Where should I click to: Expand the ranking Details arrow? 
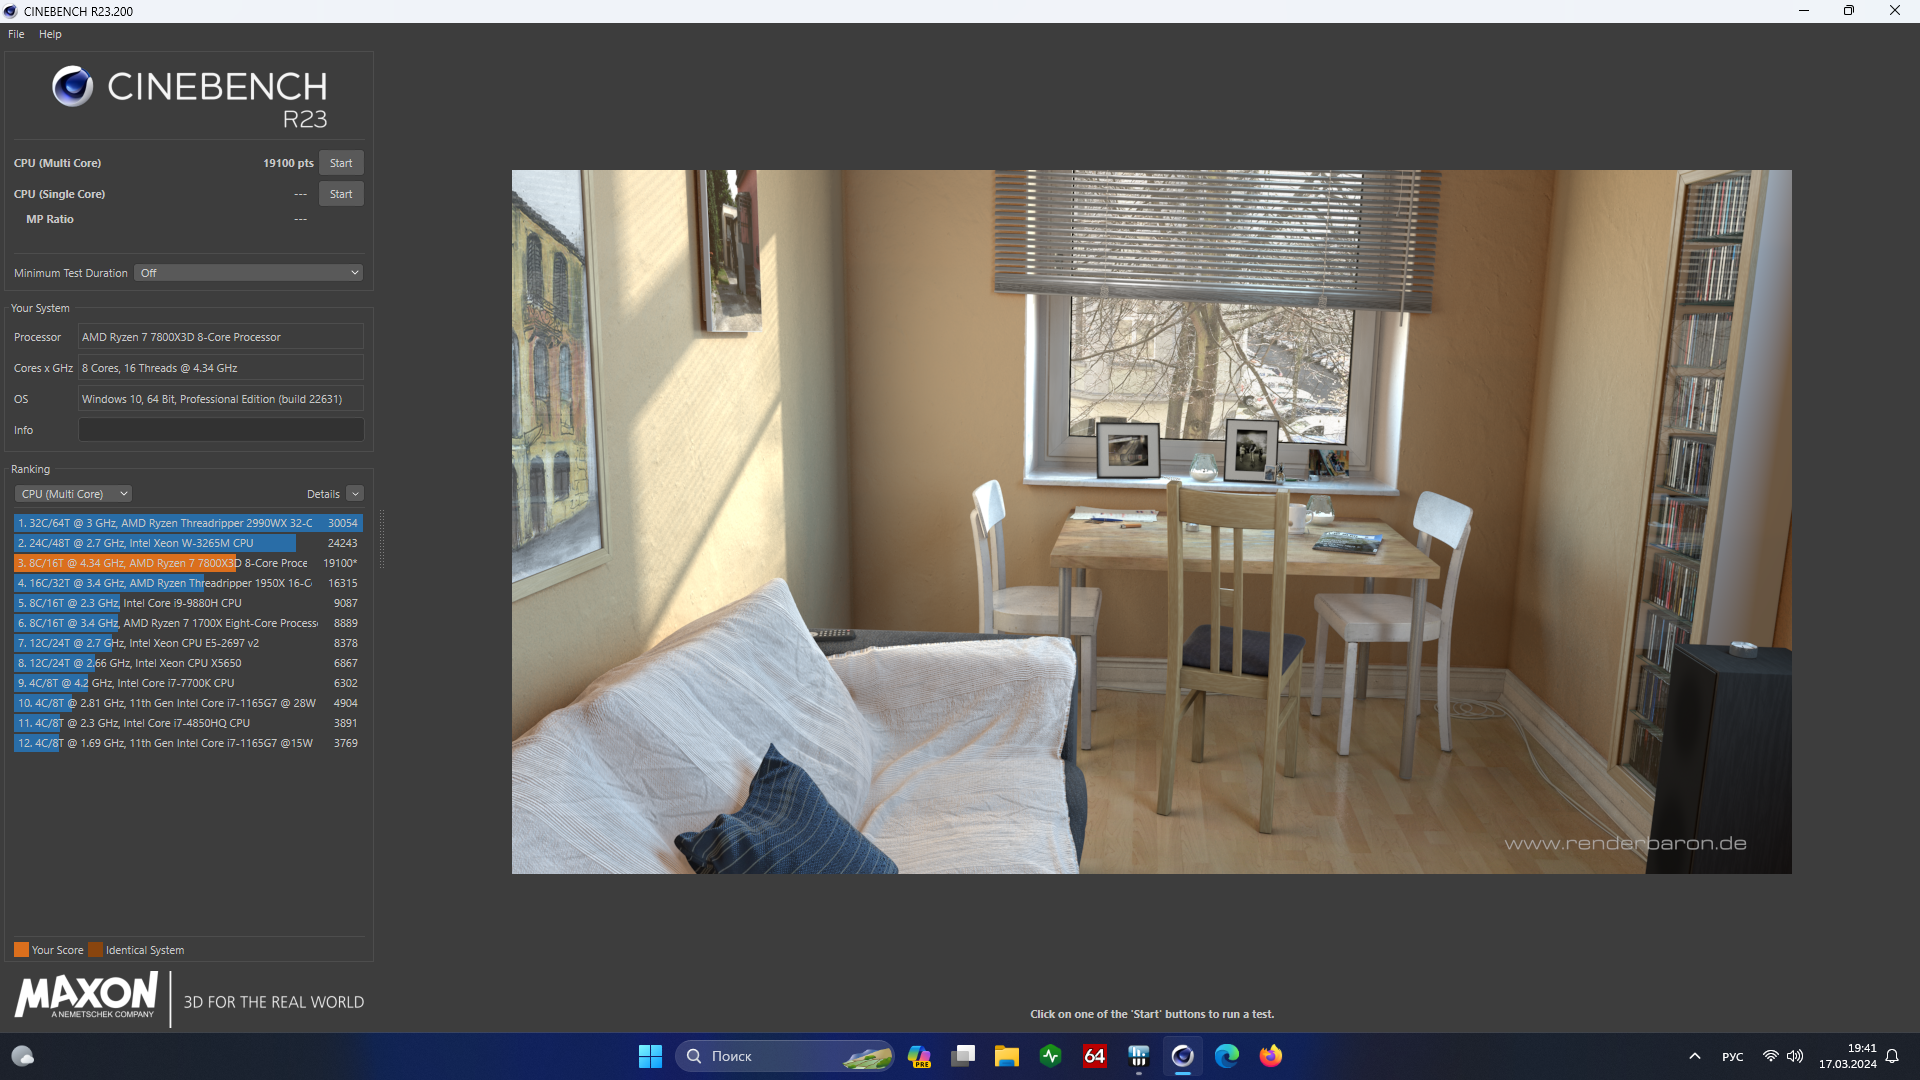point(355,494)
